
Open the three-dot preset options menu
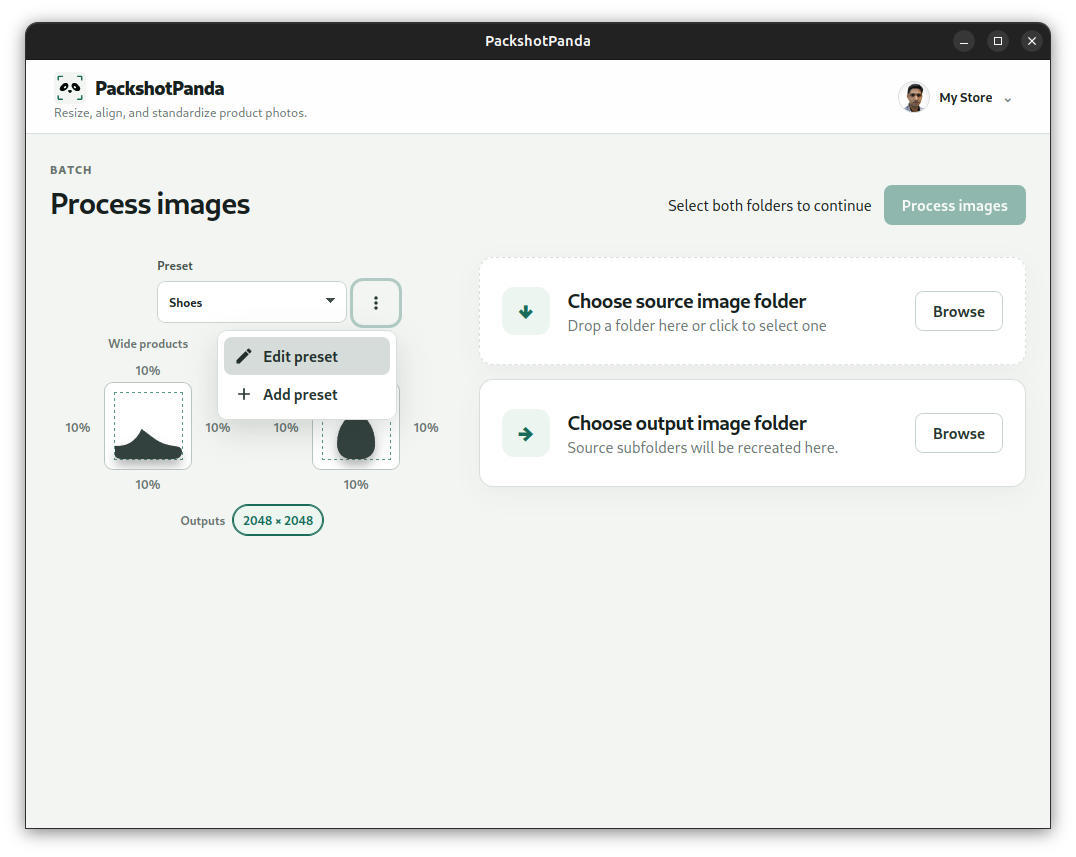(375, 303)
